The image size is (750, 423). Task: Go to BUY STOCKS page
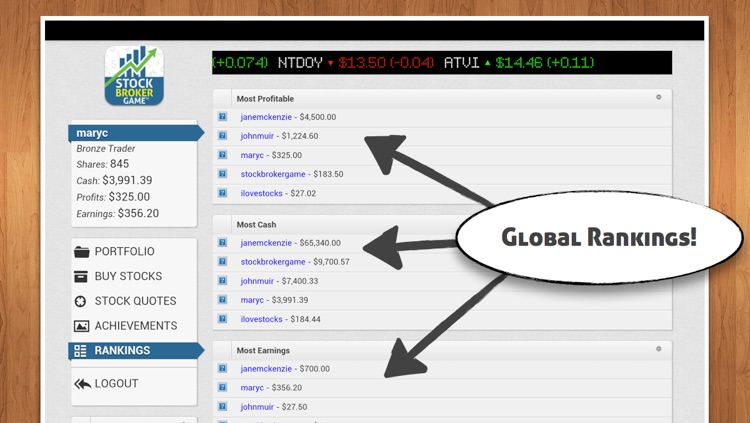(x=128, y=277)
